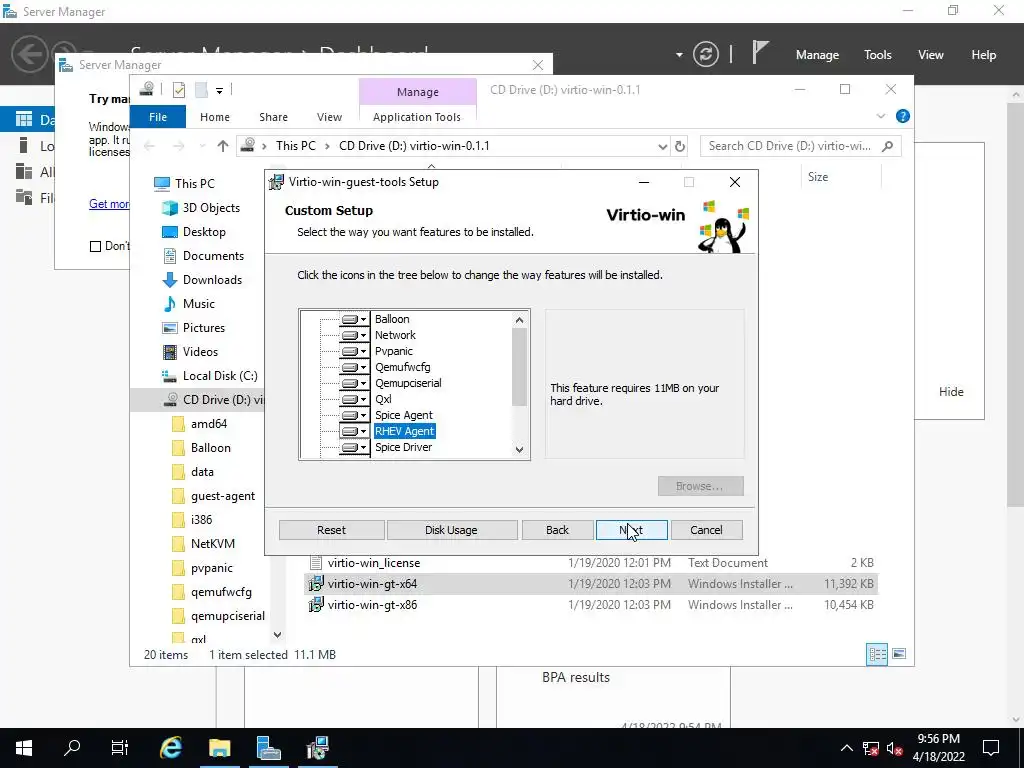
Task: Open RHEV Agent feature install dropdown icon
Action: [x=354, y=431]
